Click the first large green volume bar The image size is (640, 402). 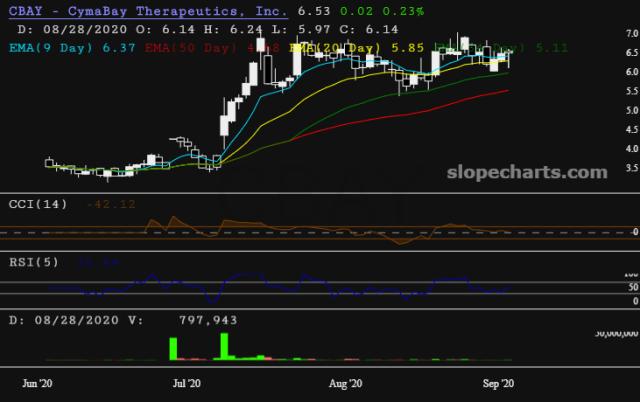tap(173, 349)
